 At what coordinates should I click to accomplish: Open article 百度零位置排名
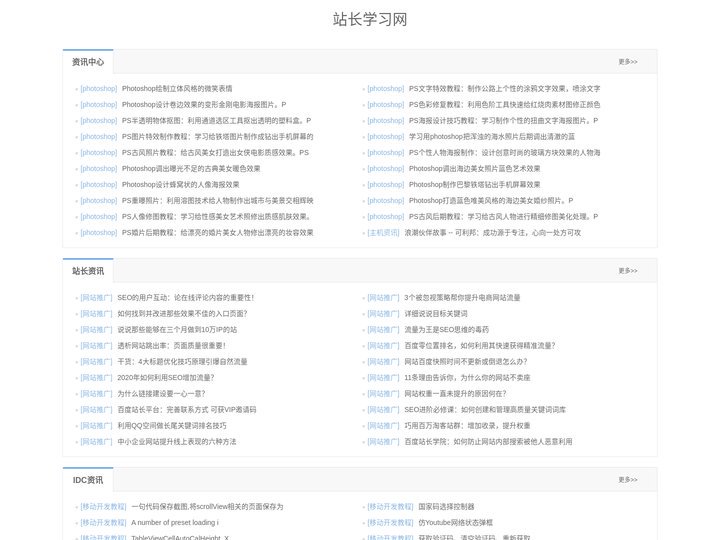480,346
